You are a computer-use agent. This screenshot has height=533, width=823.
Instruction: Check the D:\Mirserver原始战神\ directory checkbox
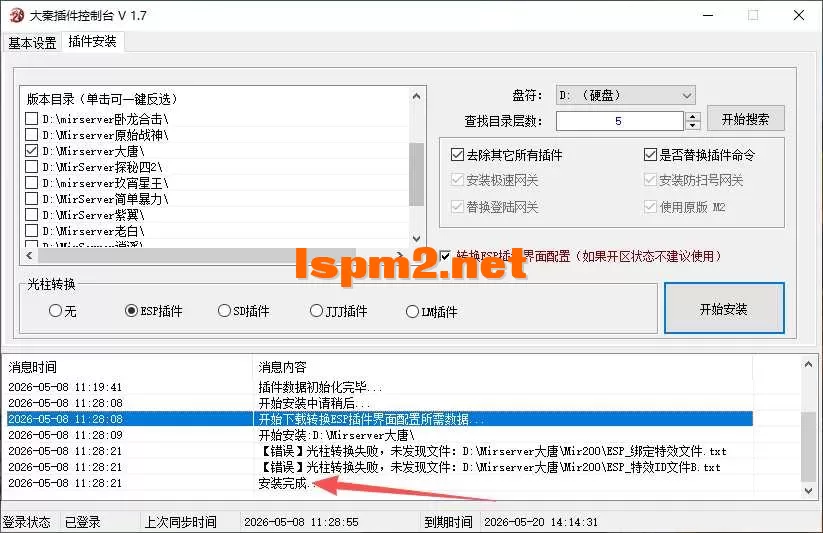point(31,134)
